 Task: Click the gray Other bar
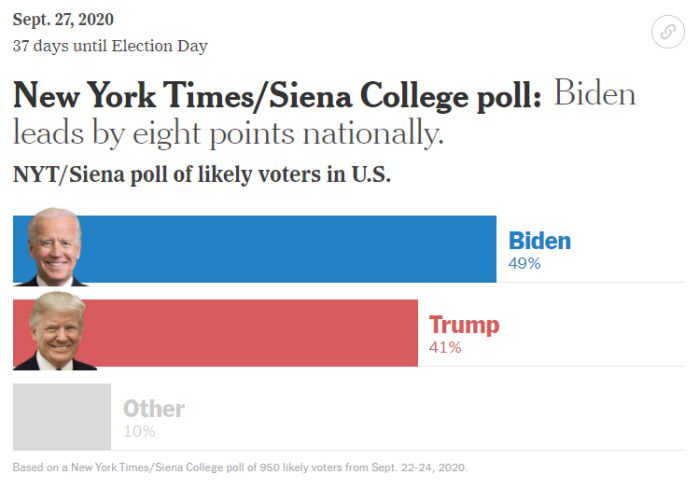pos(62,416)
